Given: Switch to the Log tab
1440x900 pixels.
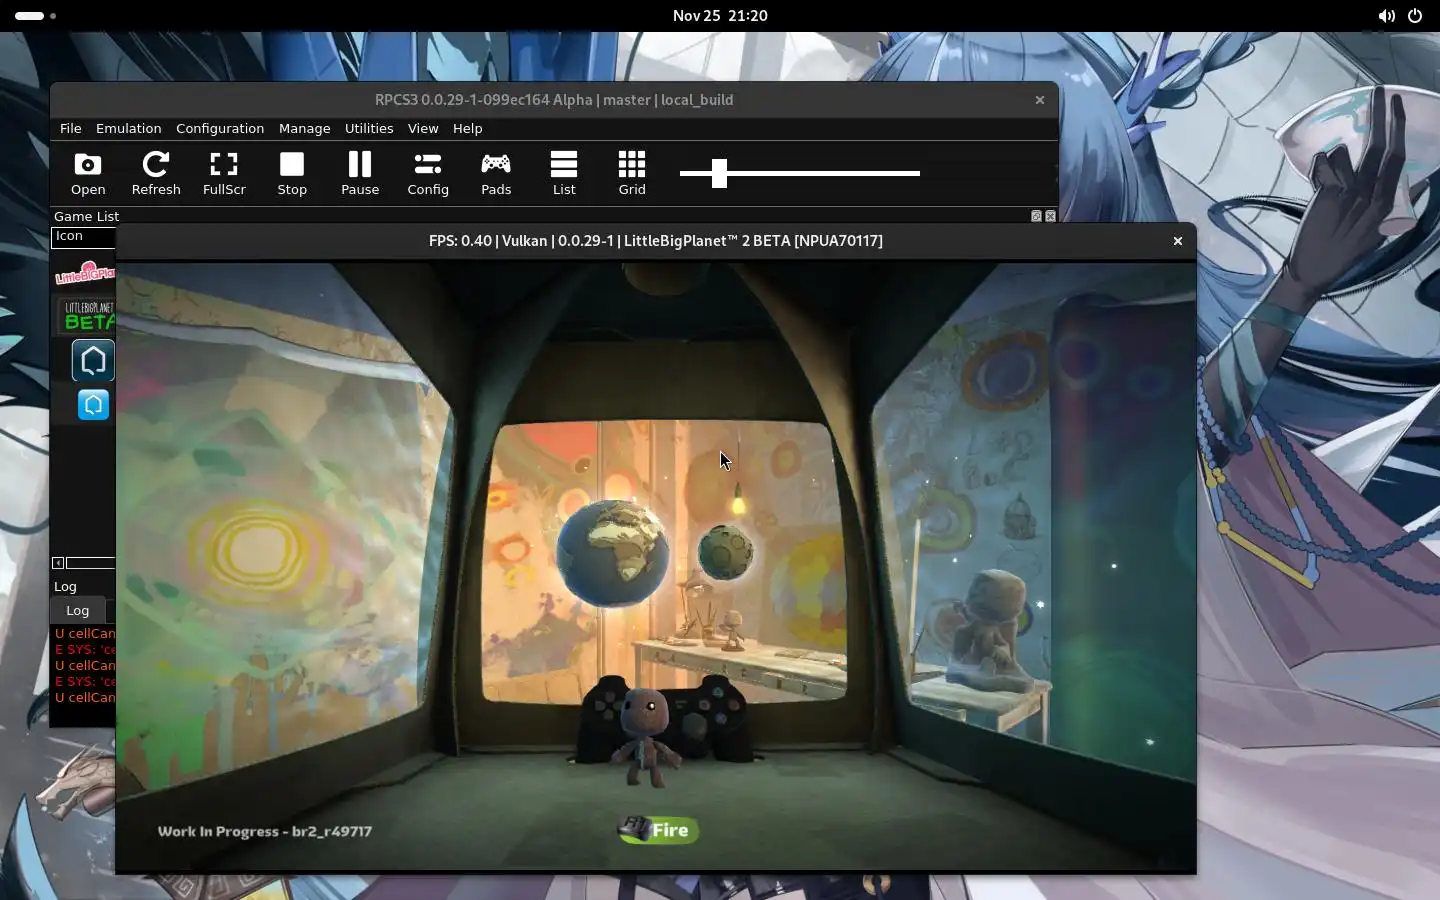Looking at the screenshot, I should coord(78,610).
